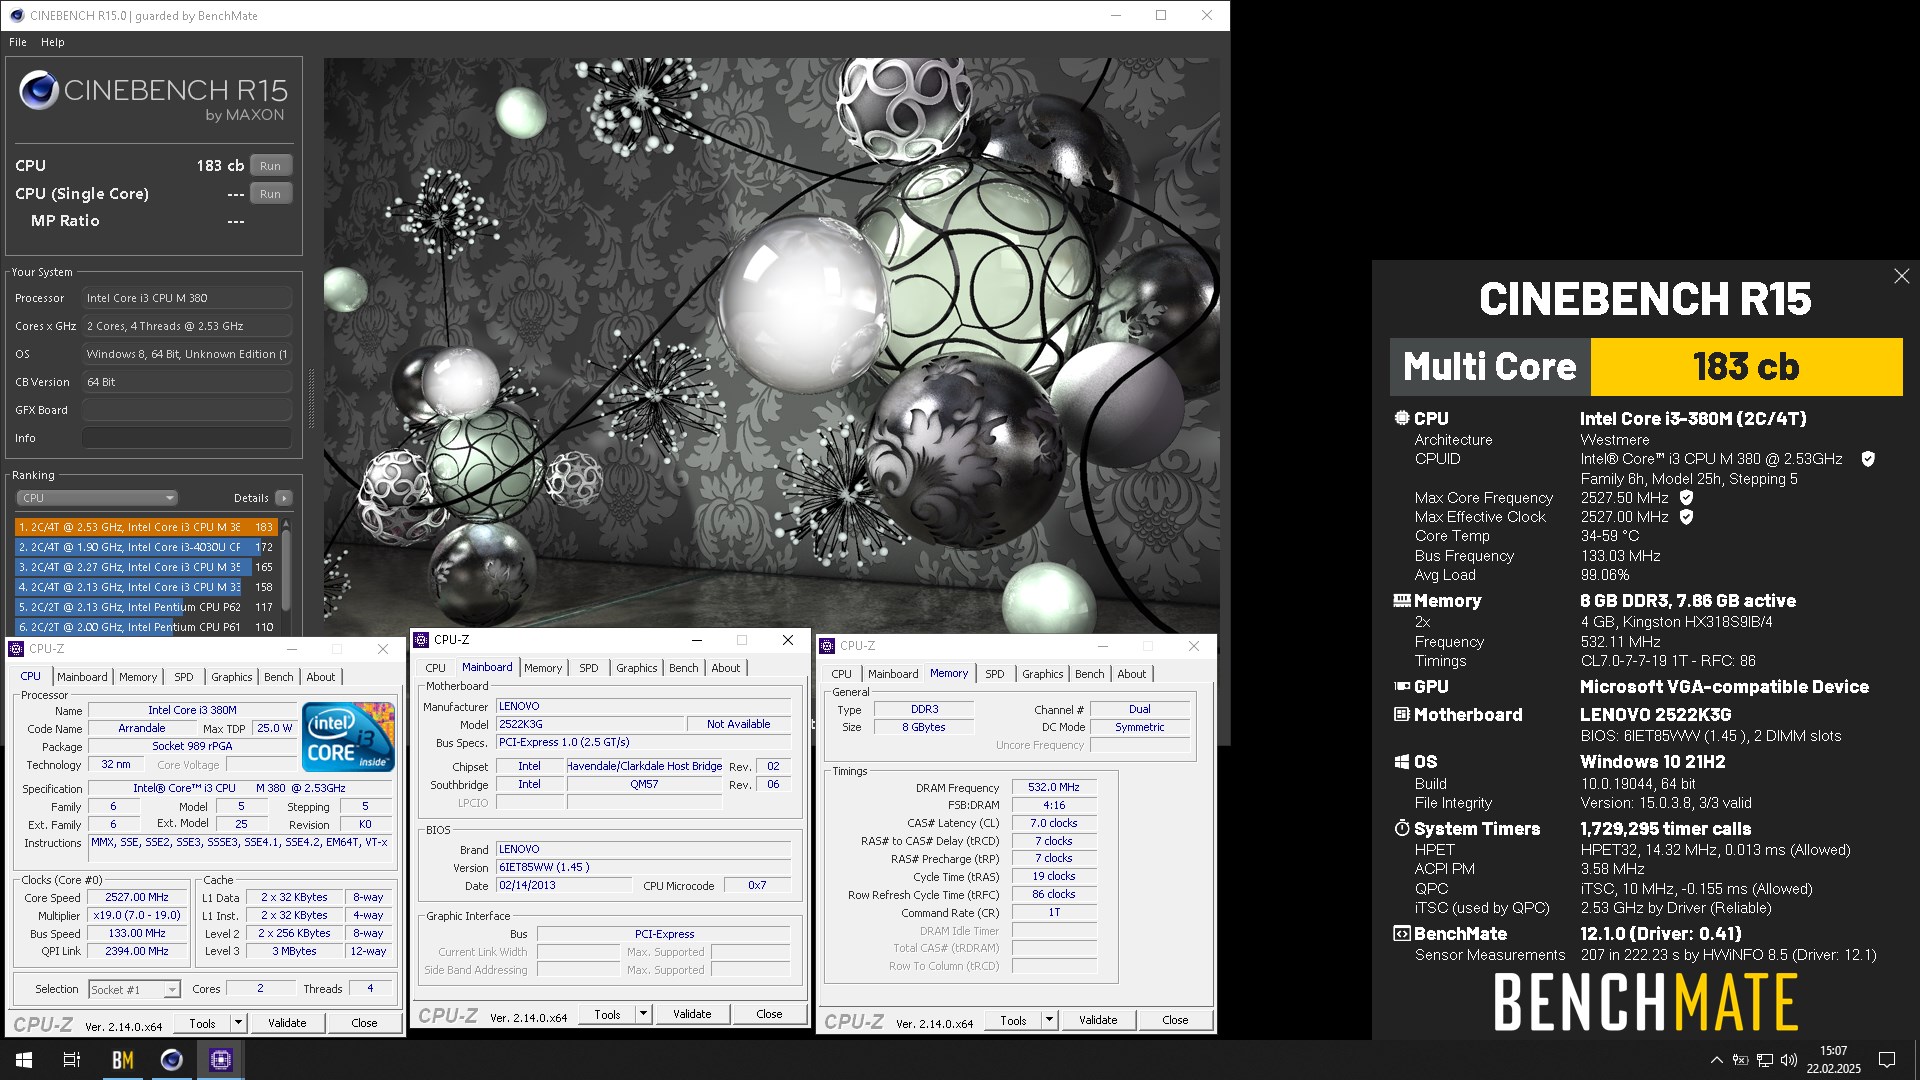Run the CPU Single Core benchmark

point(270,194)
